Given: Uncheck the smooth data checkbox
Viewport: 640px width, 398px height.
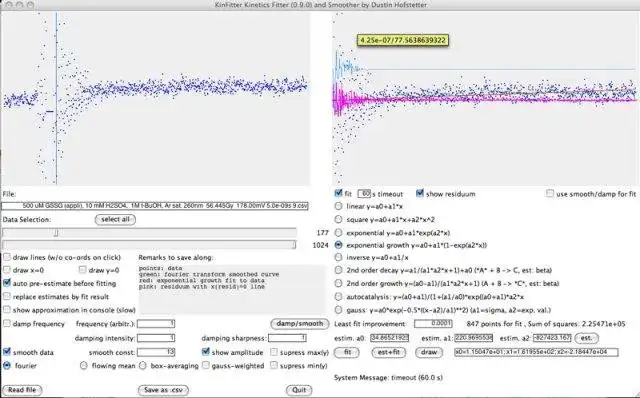Looking at the screenshot, I should tap(7, 352).
